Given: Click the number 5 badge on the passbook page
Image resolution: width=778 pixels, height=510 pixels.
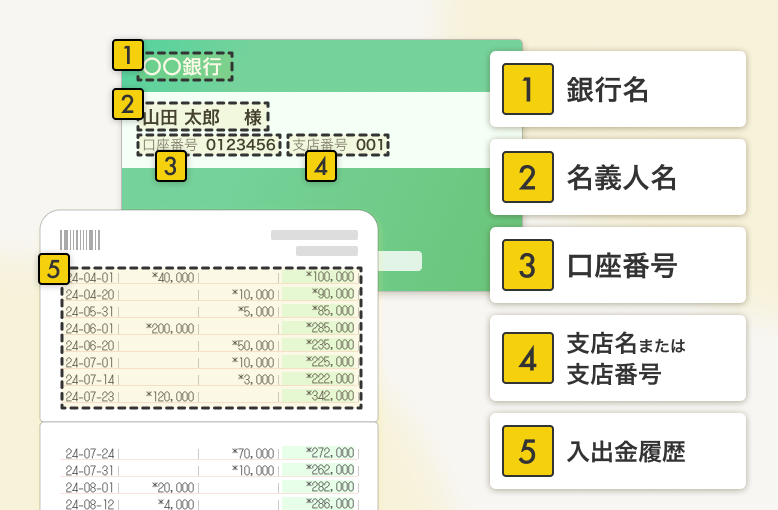Looking at the screenshot, I should (54, 268).
